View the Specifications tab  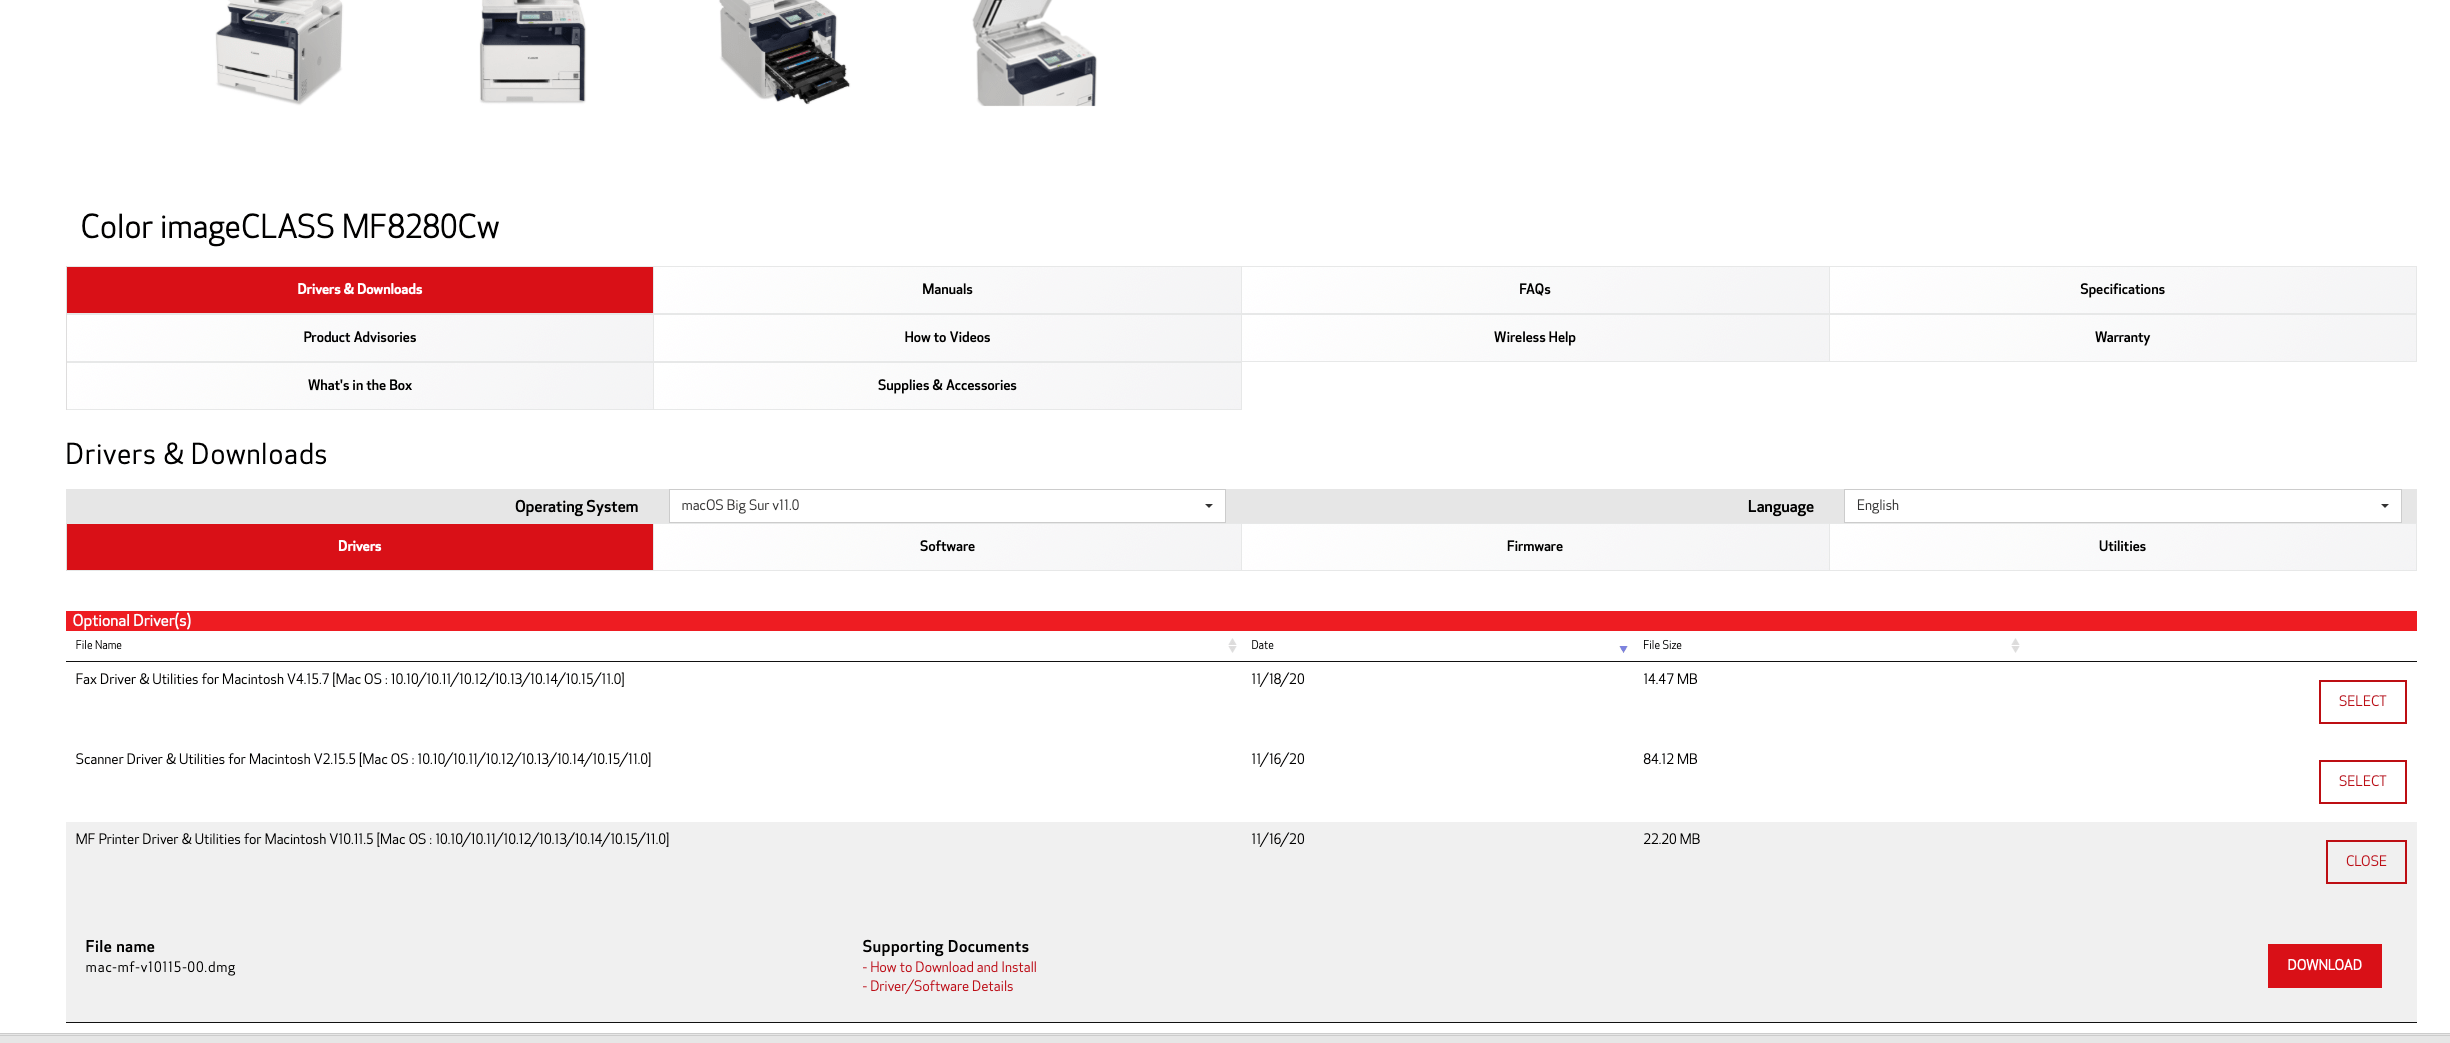(2122, 289)
